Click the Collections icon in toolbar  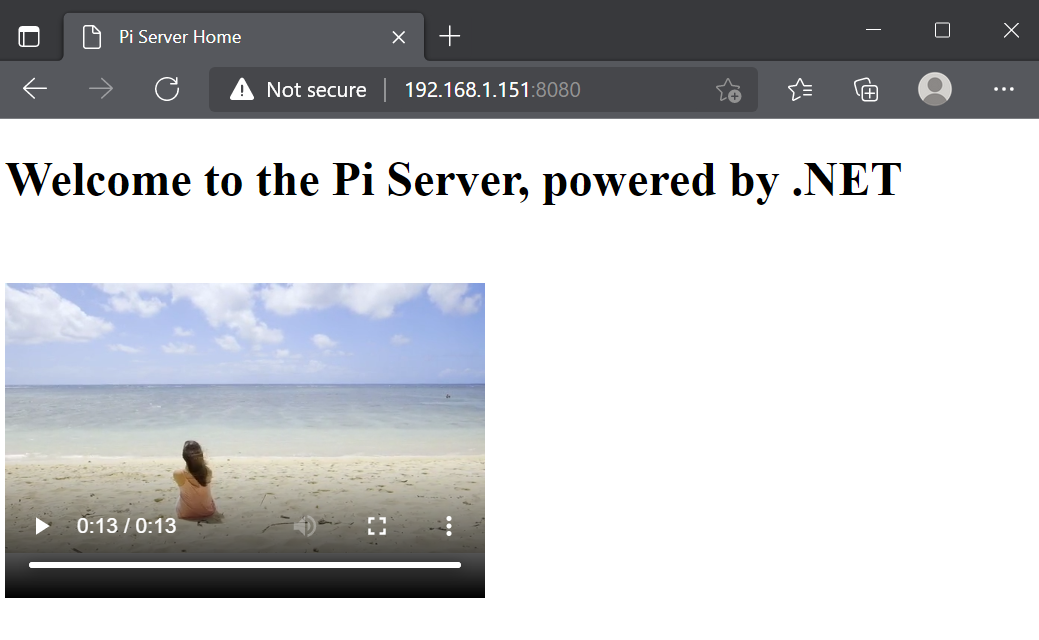pyautogui.click(x=866, y=89)
